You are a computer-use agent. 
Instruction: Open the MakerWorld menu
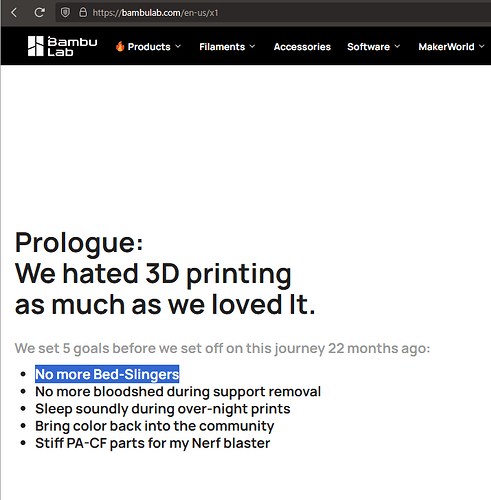click(x=446, y=47)
